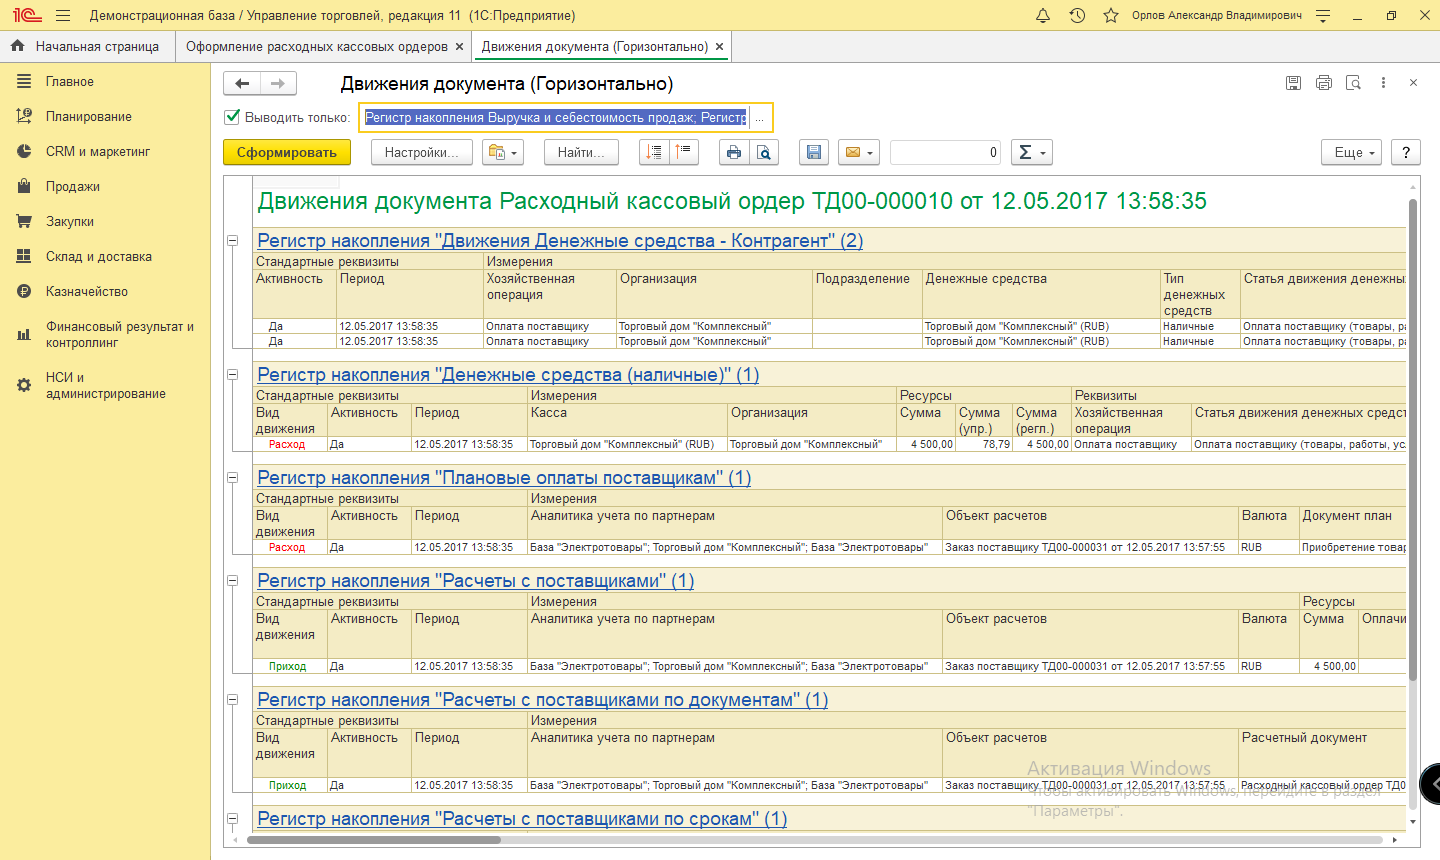Open the Sigma sum dropdown
Screen dimensions: 1440x860
[1032, 152]
